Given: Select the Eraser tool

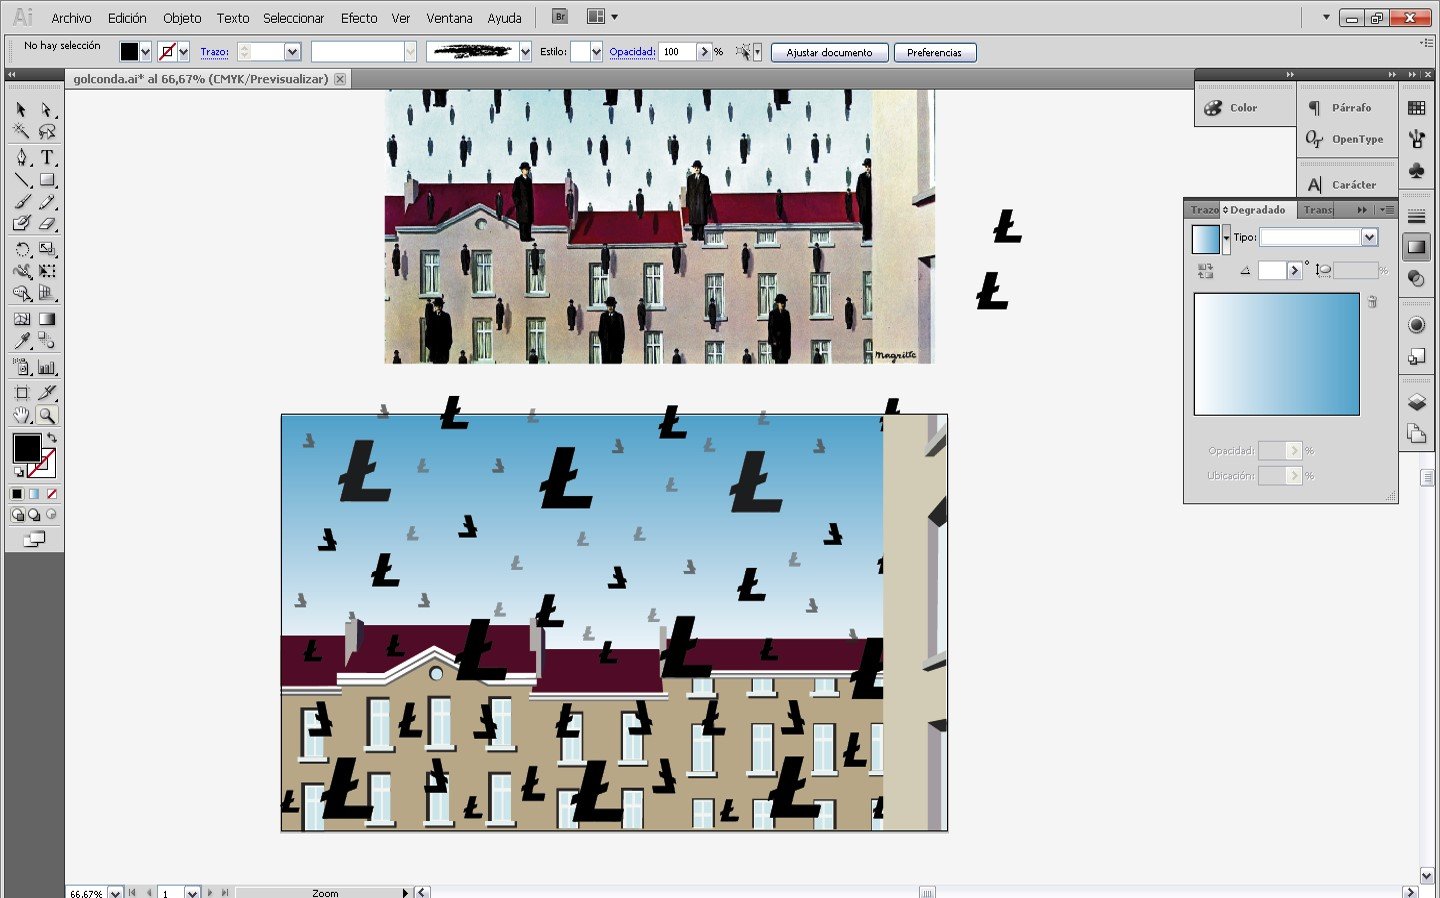Looking at the screenshot, I should point(47,224).
